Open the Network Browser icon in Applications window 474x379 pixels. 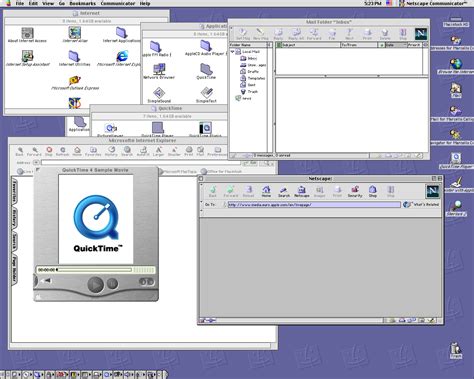(x=159, y=71)
